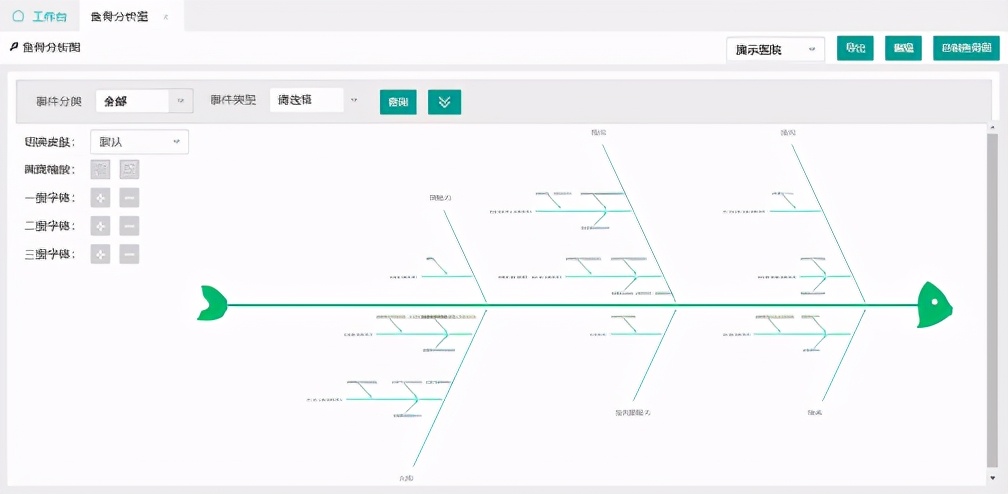The image size is (1008, 494).
Task: Close the fishbone analysis tab with its x
Action: [166, 17]
